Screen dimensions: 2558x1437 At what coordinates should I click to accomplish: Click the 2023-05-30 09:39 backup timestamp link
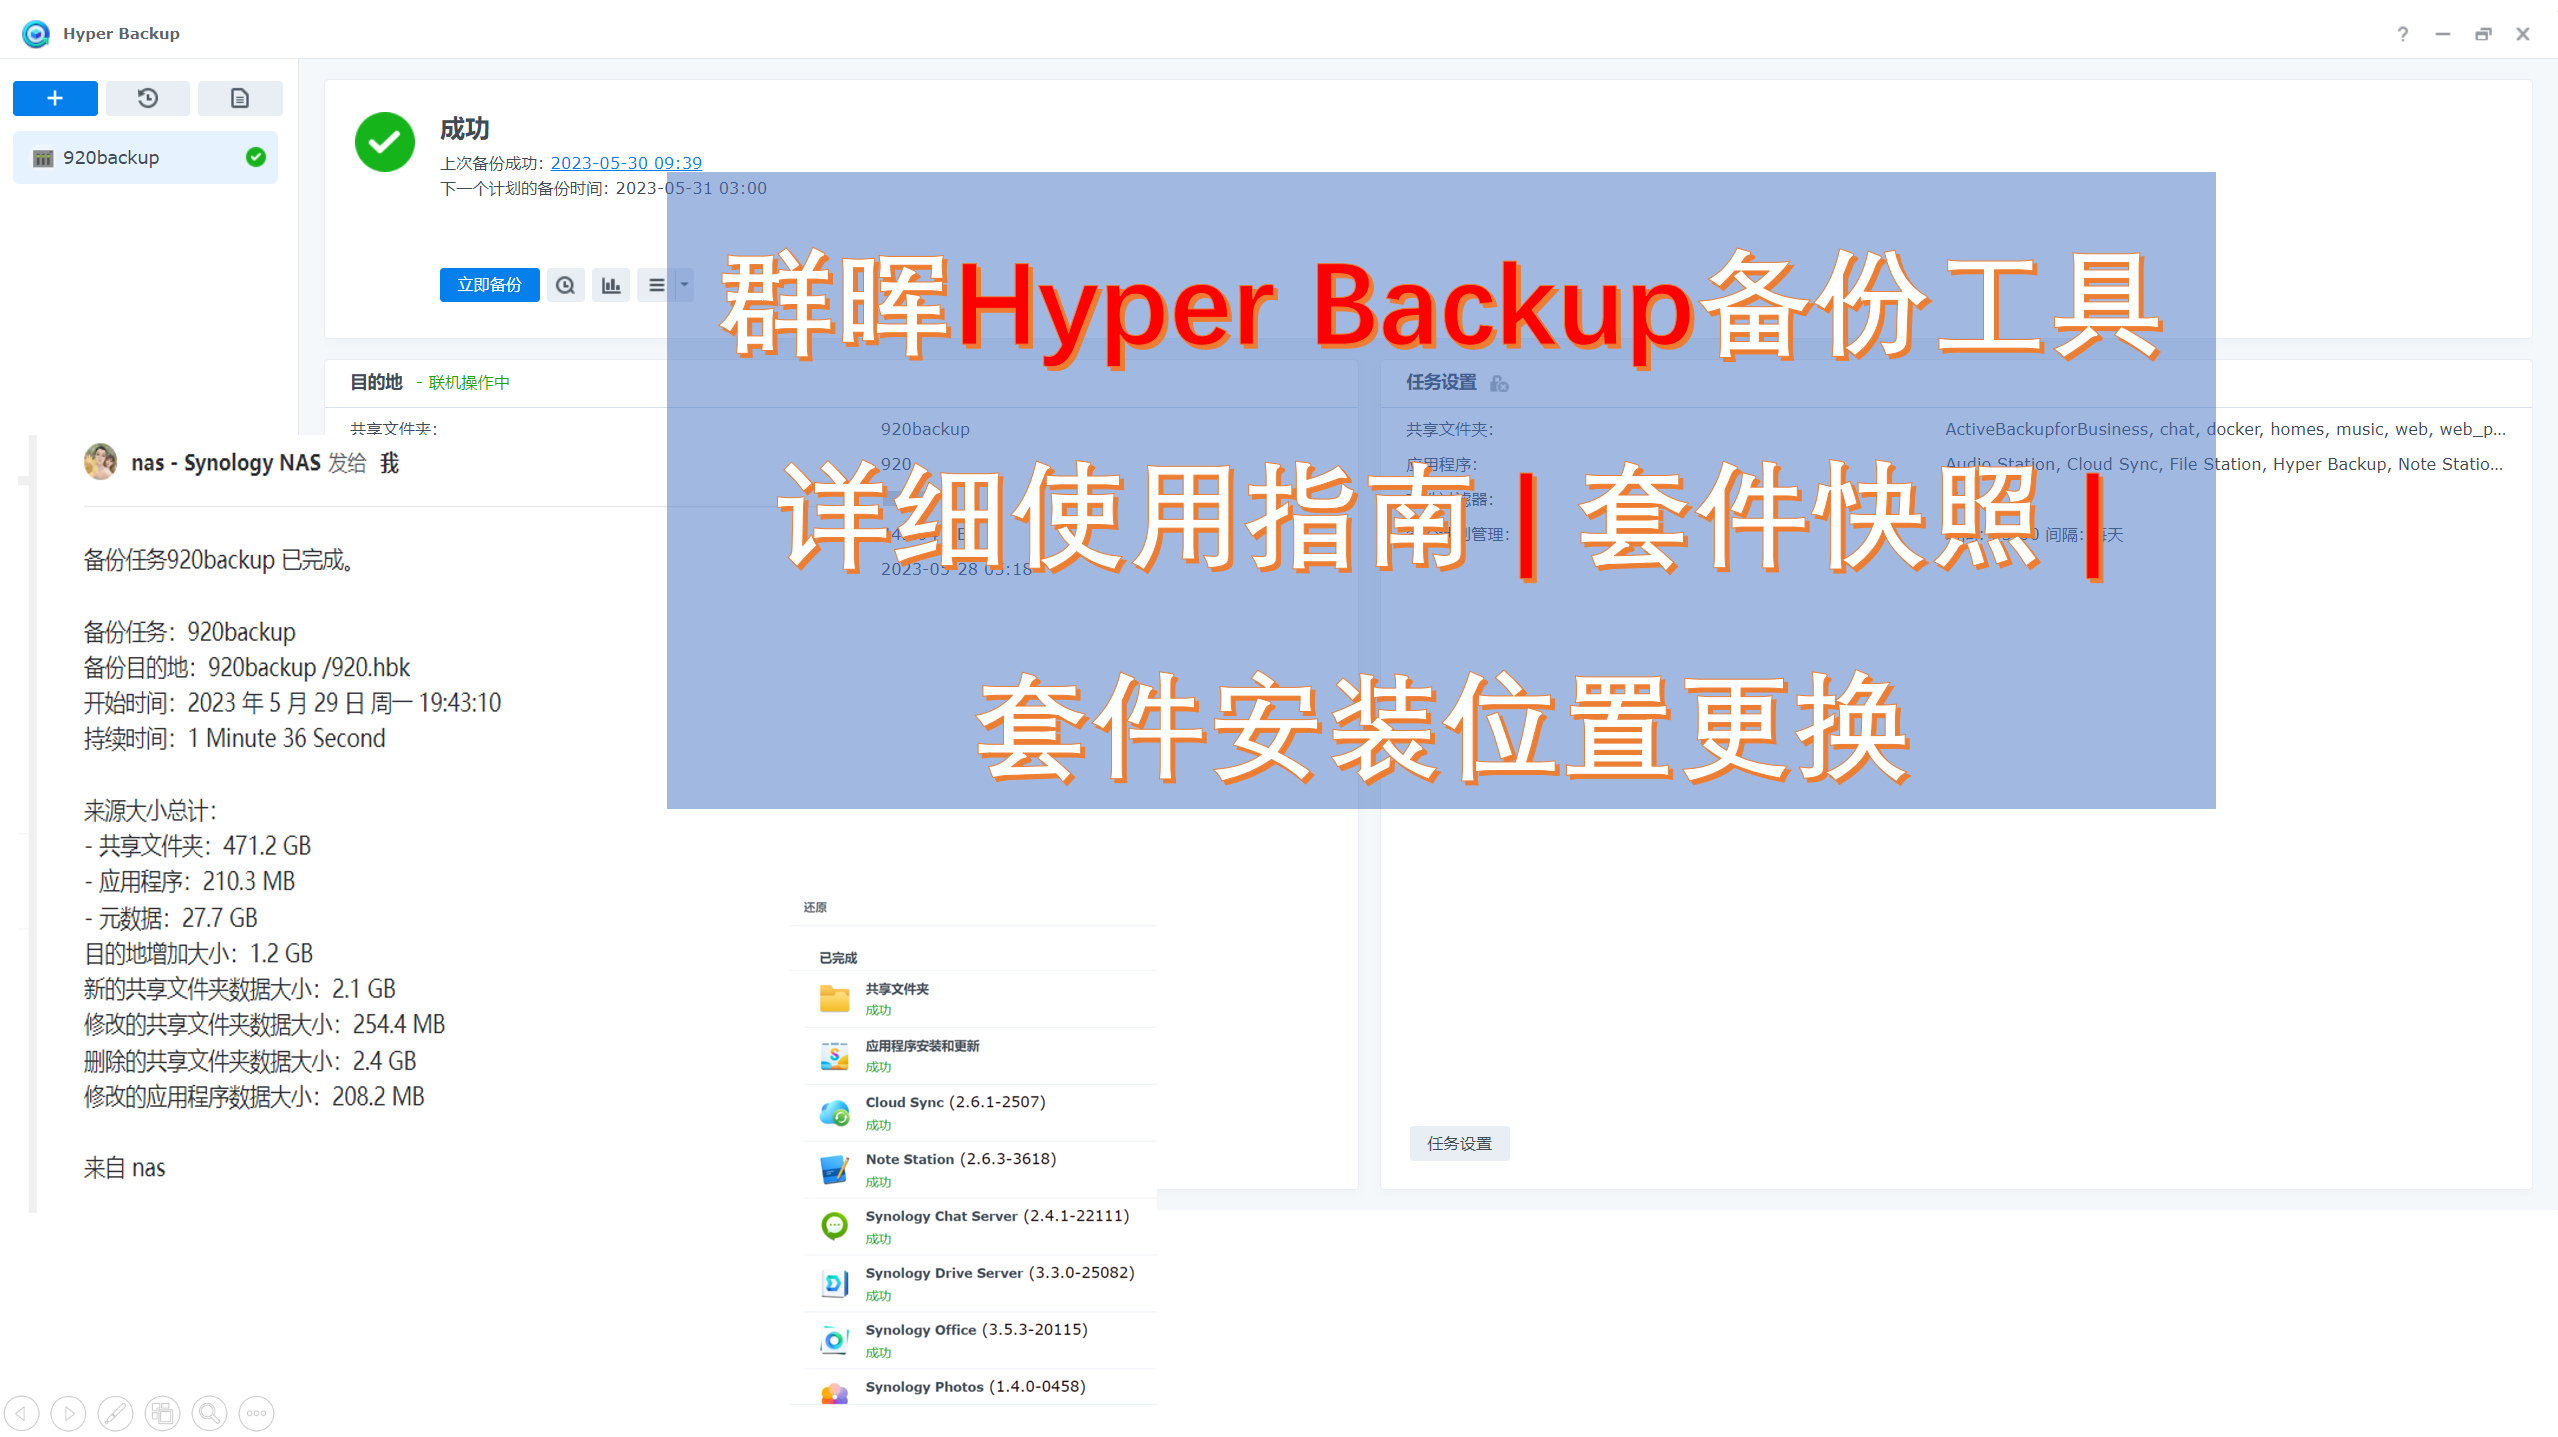625,162
